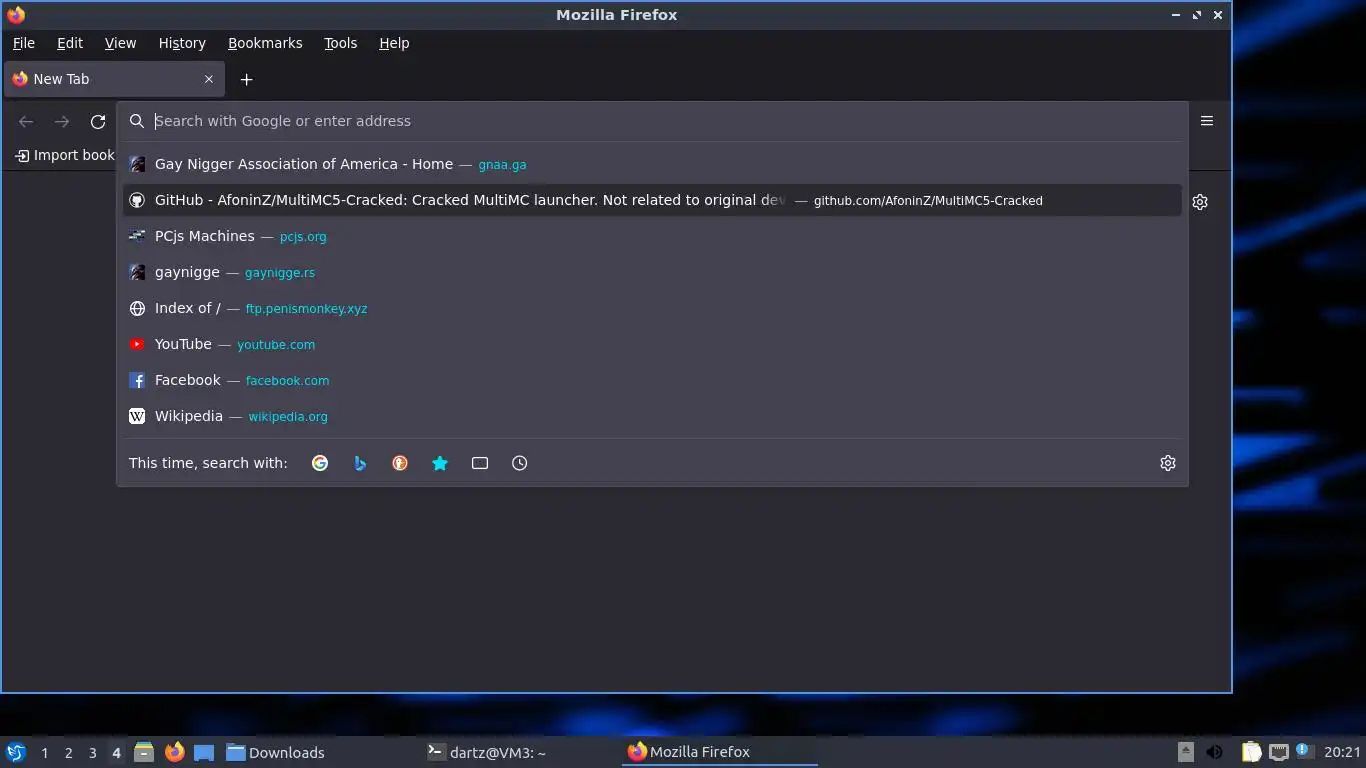Open the Bookmarks menu

point(265,43)
